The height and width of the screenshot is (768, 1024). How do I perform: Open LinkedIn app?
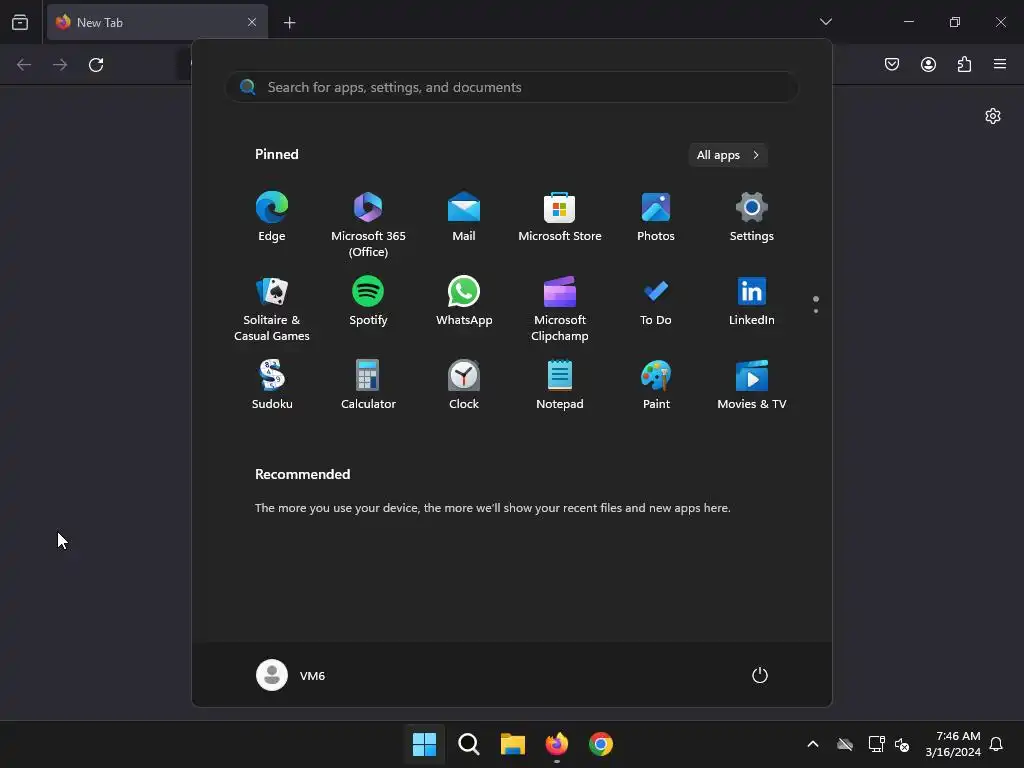click(752, 301)
